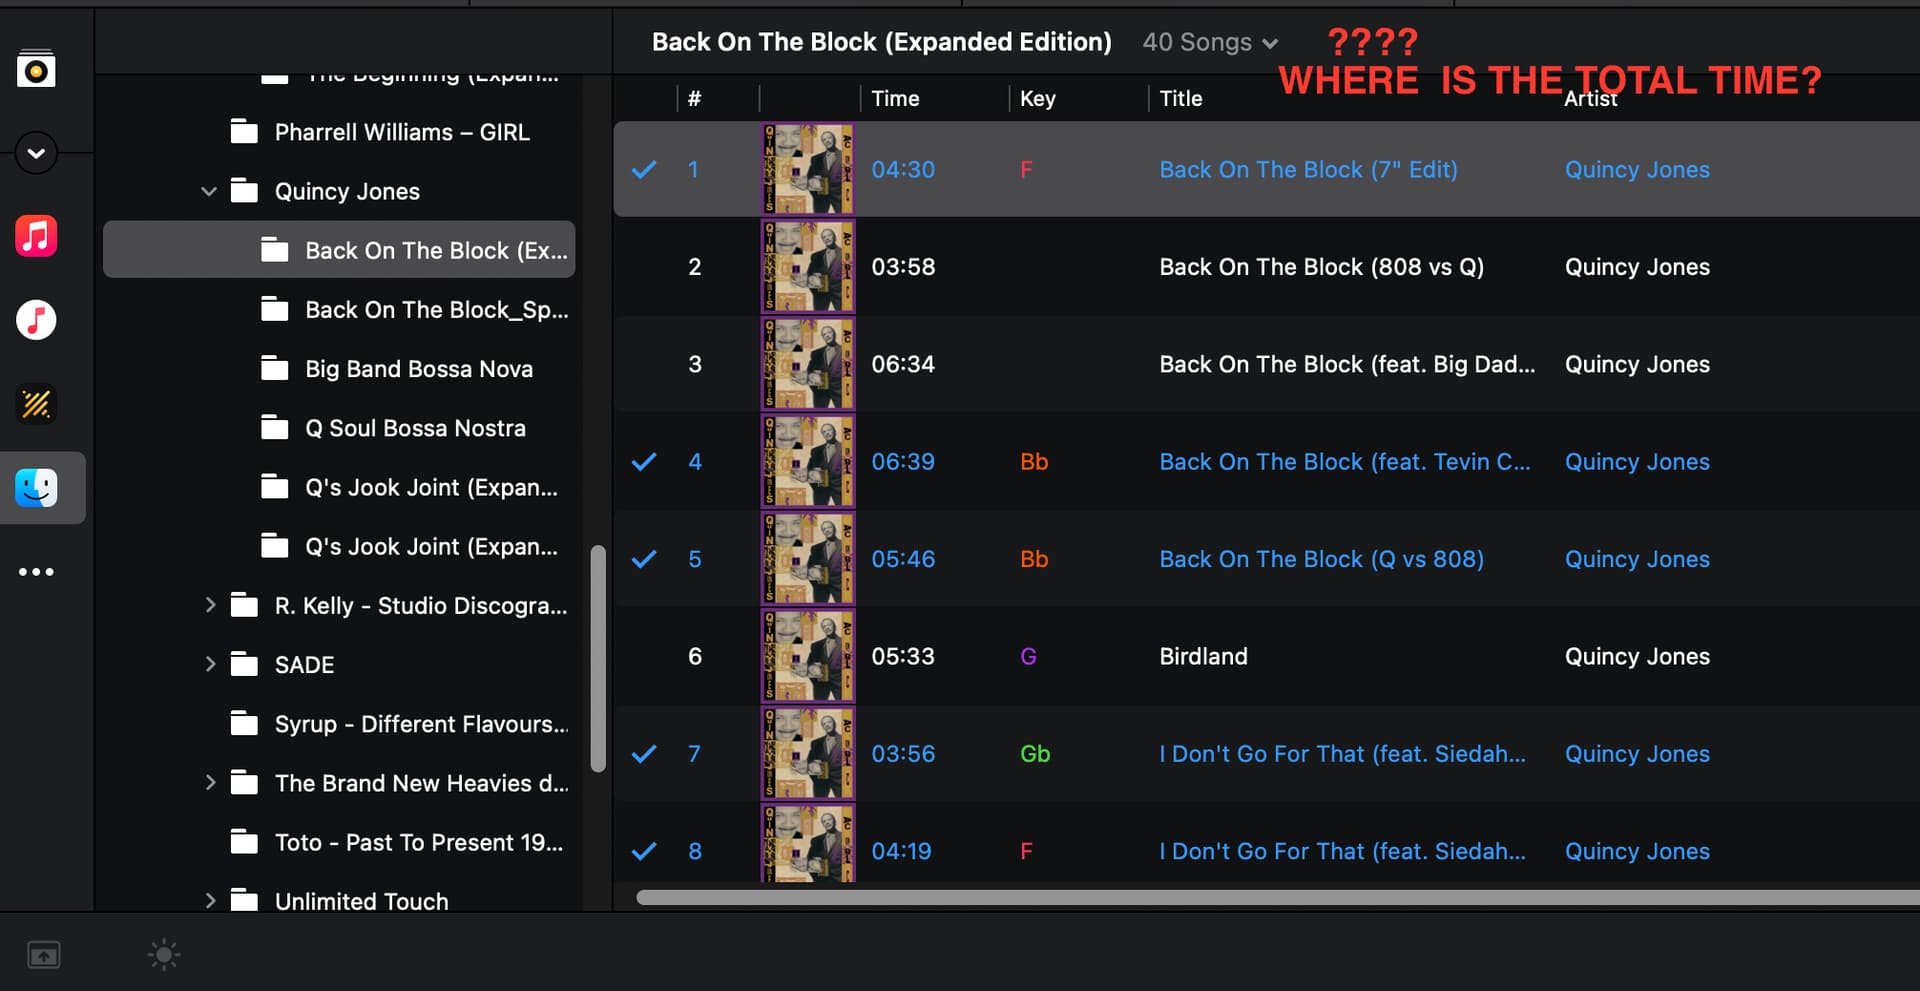
Task: Expand the circular chevron sidebar button
Action: coord(36,153)
